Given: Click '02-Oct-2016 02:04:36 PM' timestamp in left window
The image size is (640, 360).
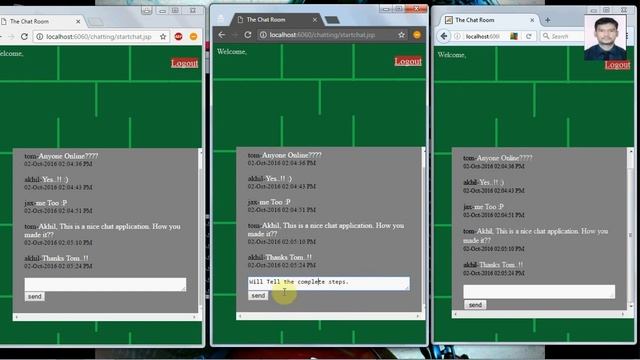Looking at the screenshot, I should point(58,164).
